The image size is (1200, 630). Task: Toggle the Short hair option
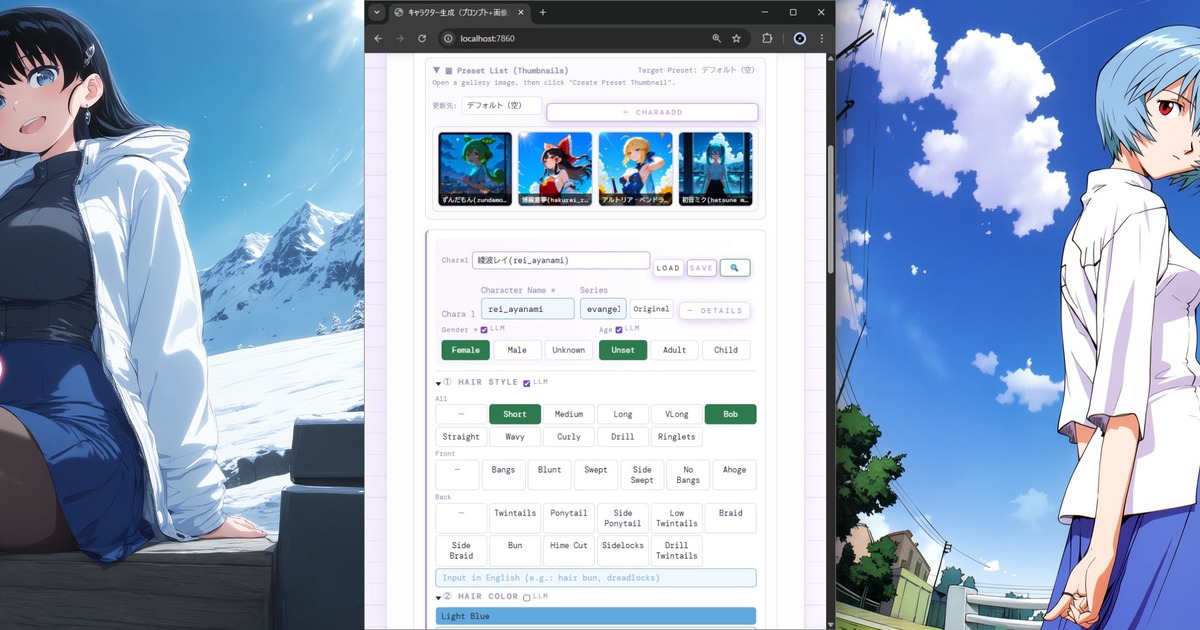[515, 414]
